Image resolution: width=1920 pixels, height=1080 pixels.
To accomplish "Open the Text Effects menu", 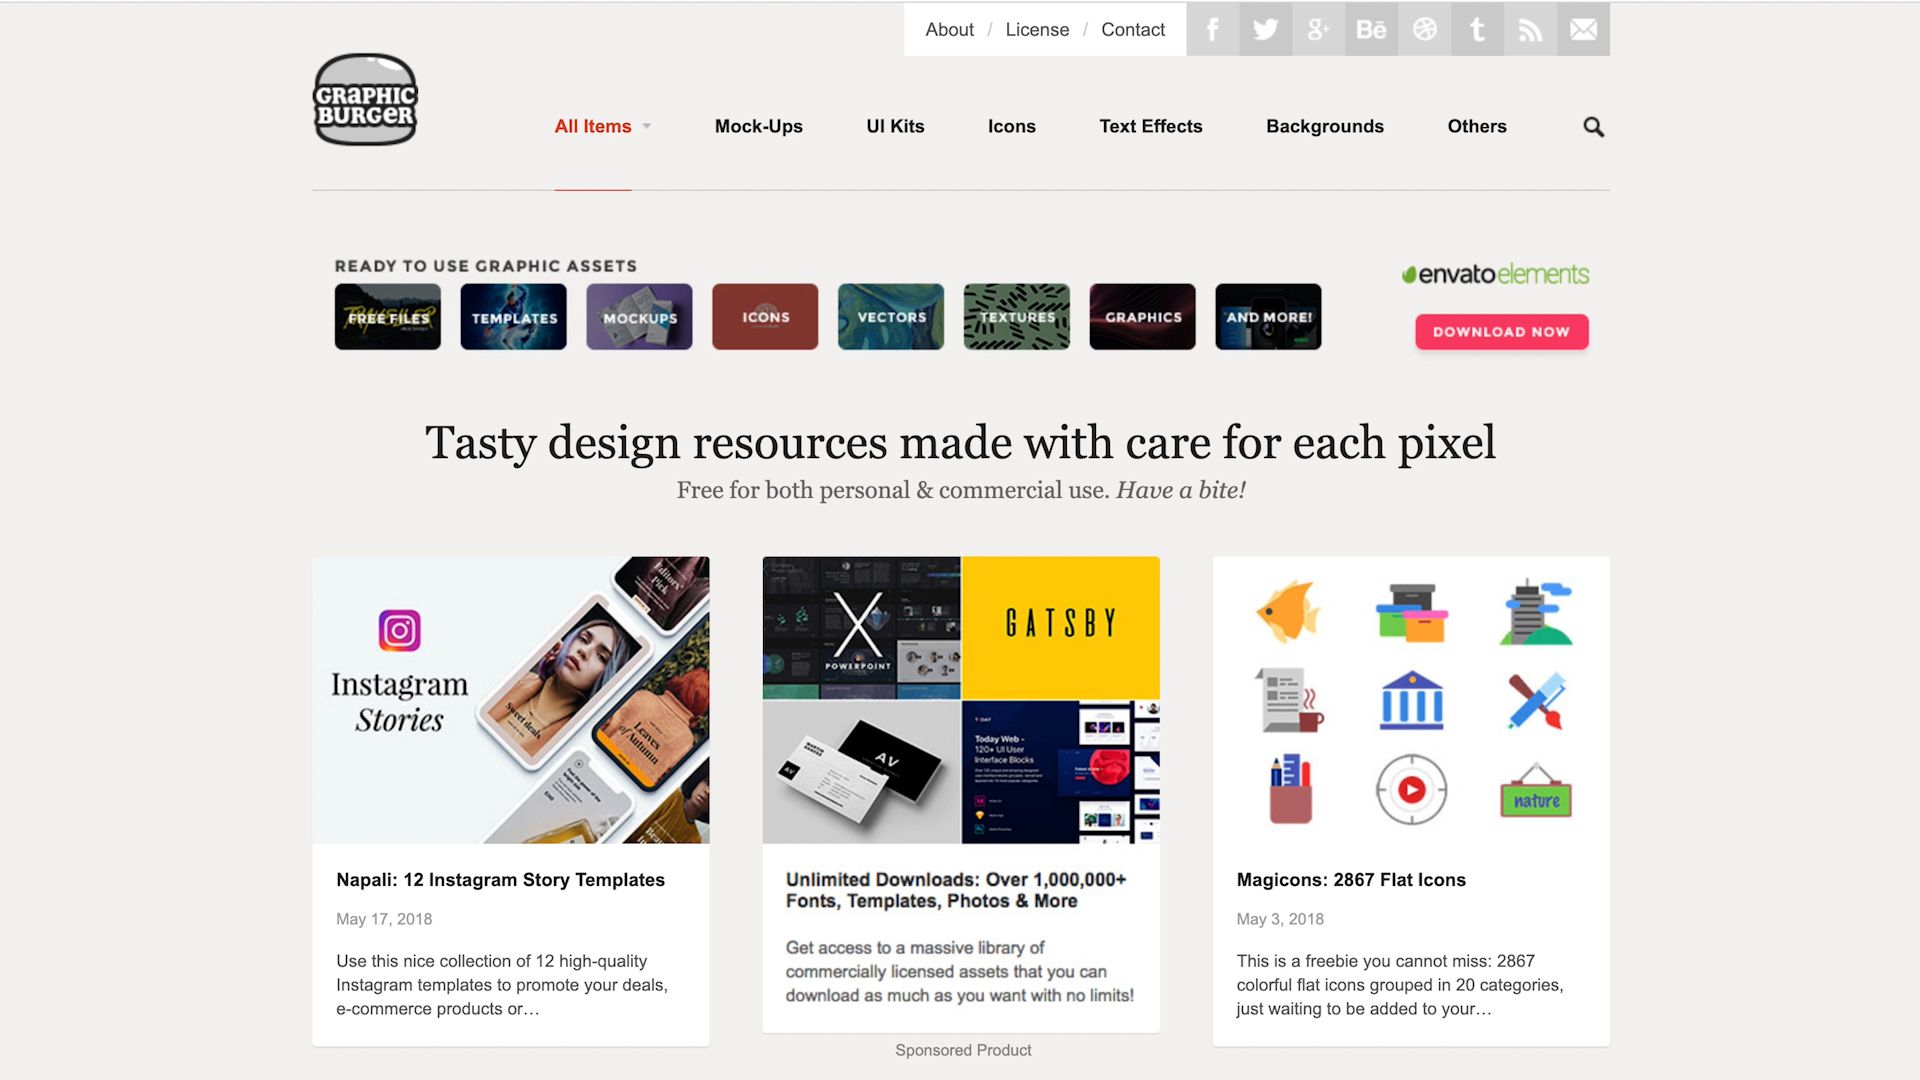I will (x=1151, y=127).
